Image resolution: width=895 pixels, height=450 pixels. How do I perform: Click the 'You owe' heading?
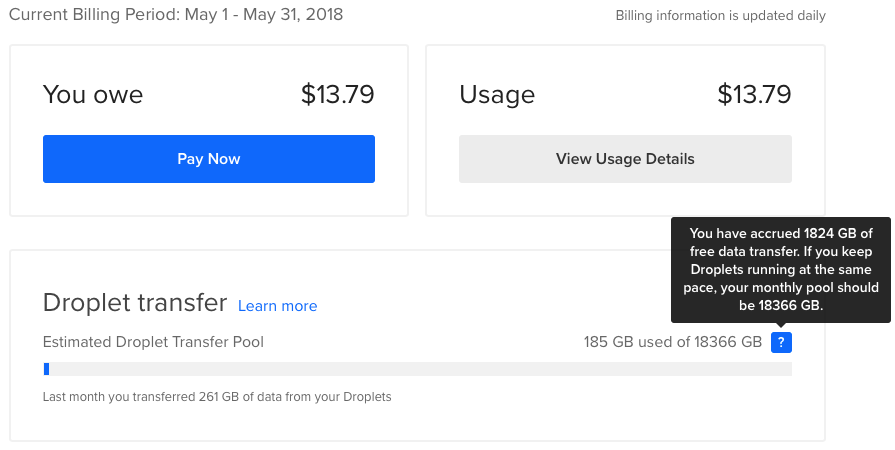click(93, 95)
